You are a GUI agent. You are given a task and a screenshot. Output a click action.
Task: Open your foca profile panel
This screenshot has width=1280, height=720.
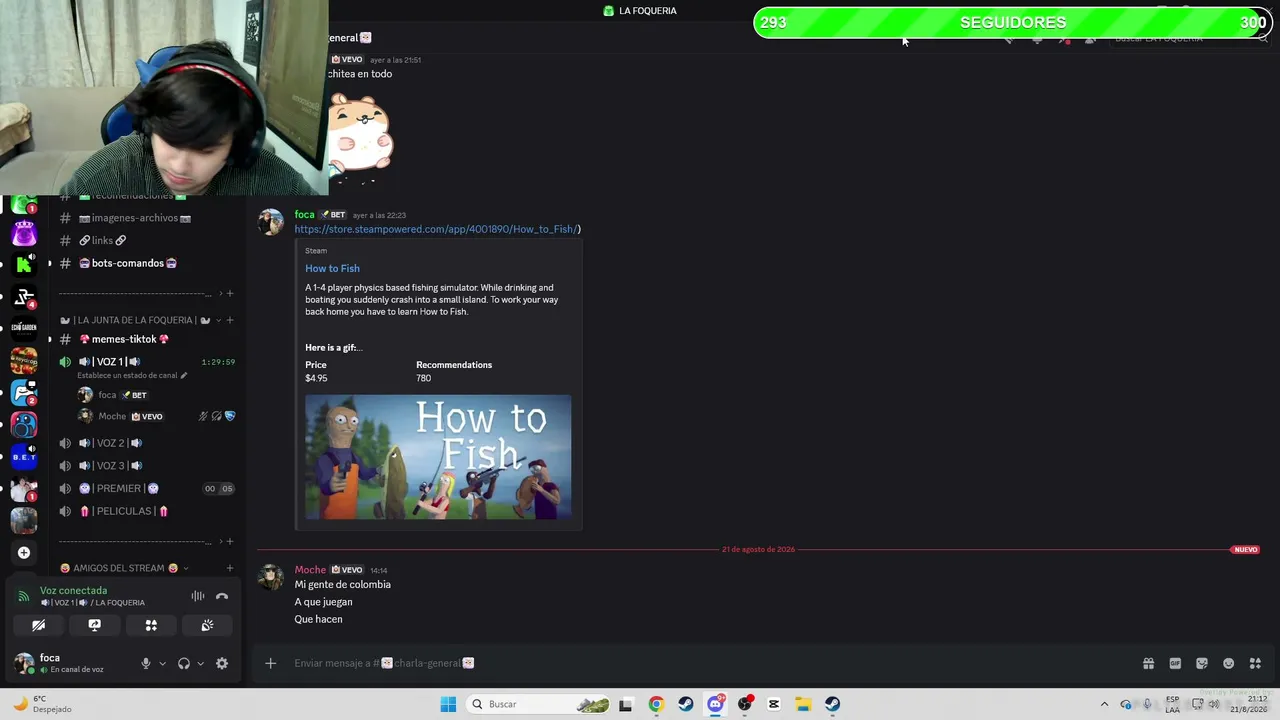pos(70,663)
